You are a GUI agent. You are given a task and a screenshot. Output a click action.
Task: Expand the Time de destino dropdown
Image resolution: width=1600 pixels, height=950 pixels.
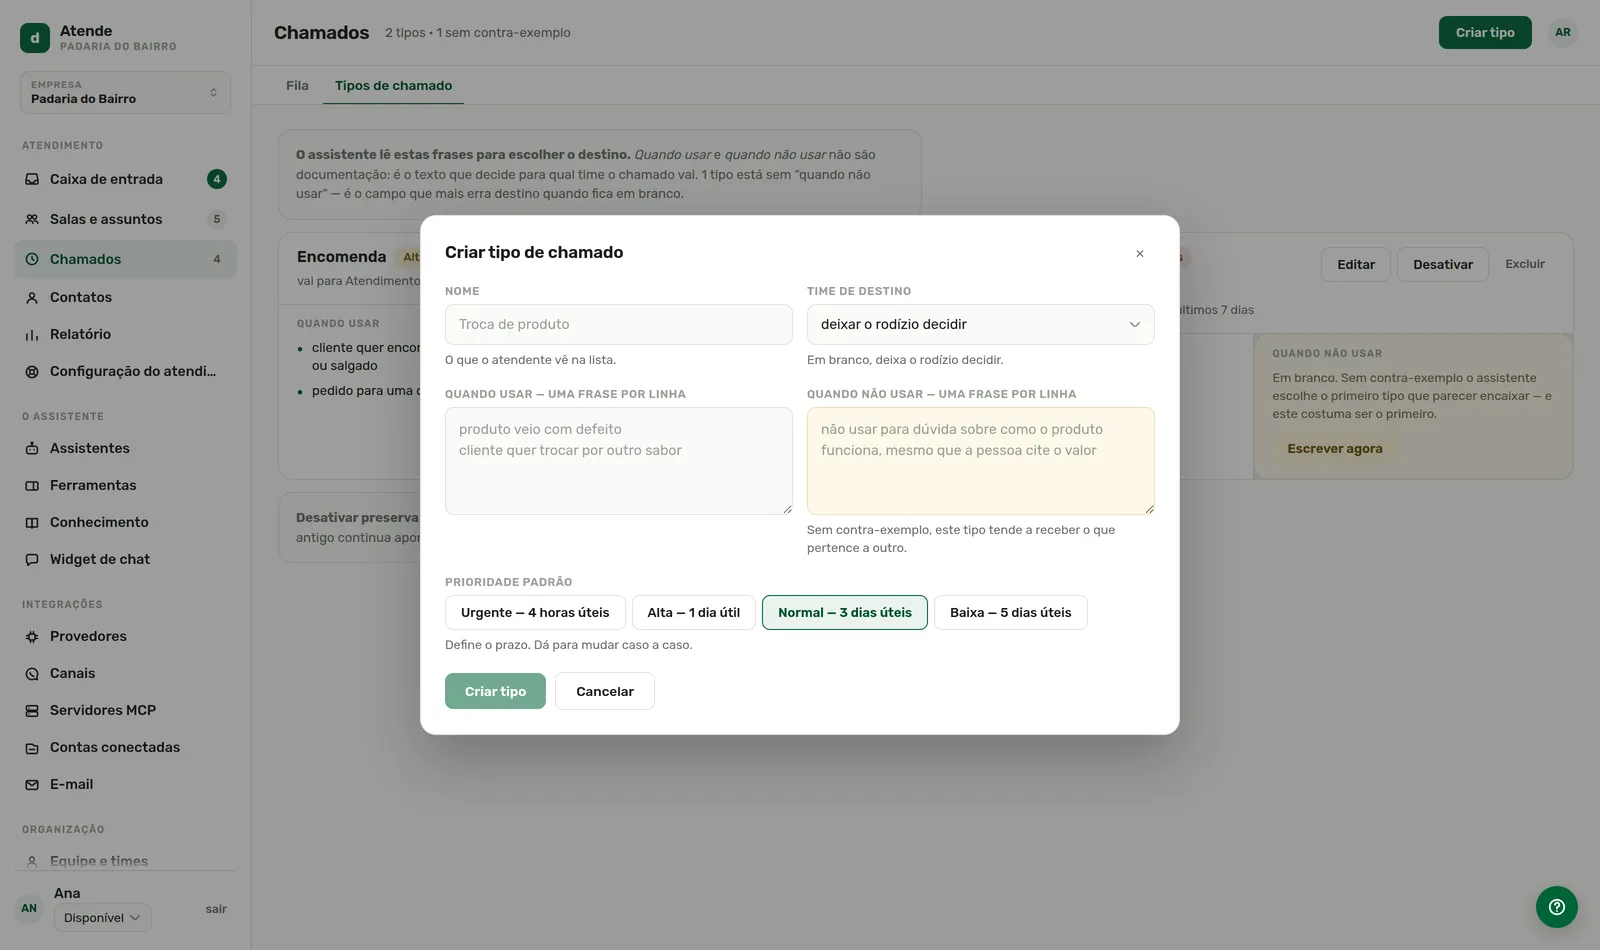981,324
